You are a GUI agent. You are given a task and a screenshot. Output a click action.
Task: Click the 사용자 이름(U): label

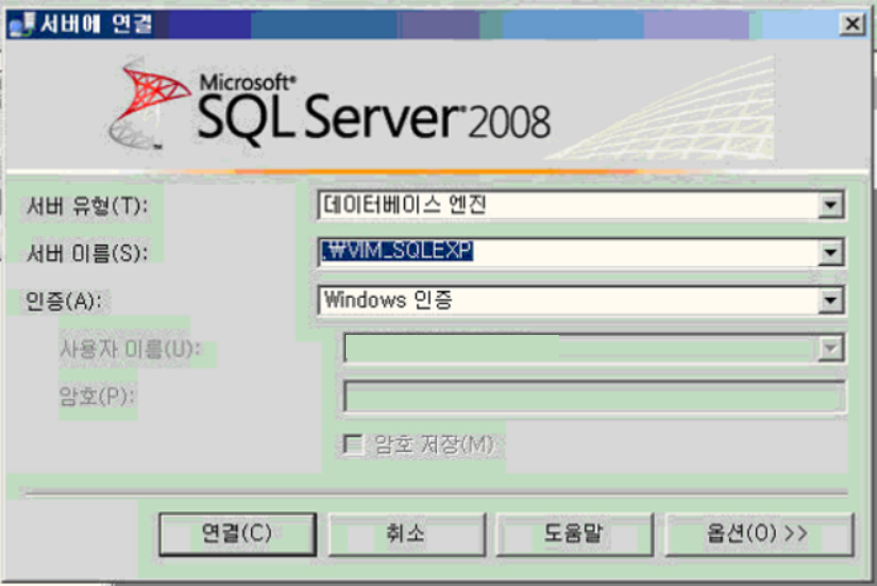130,349
